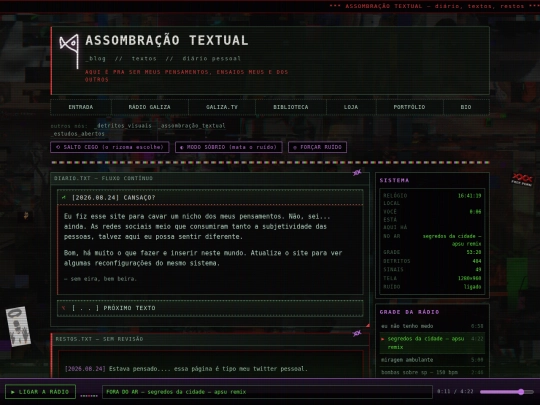Play track 'miragem ambulante'
The height and width of the screenshot is (405, 540).
[432, 360]
